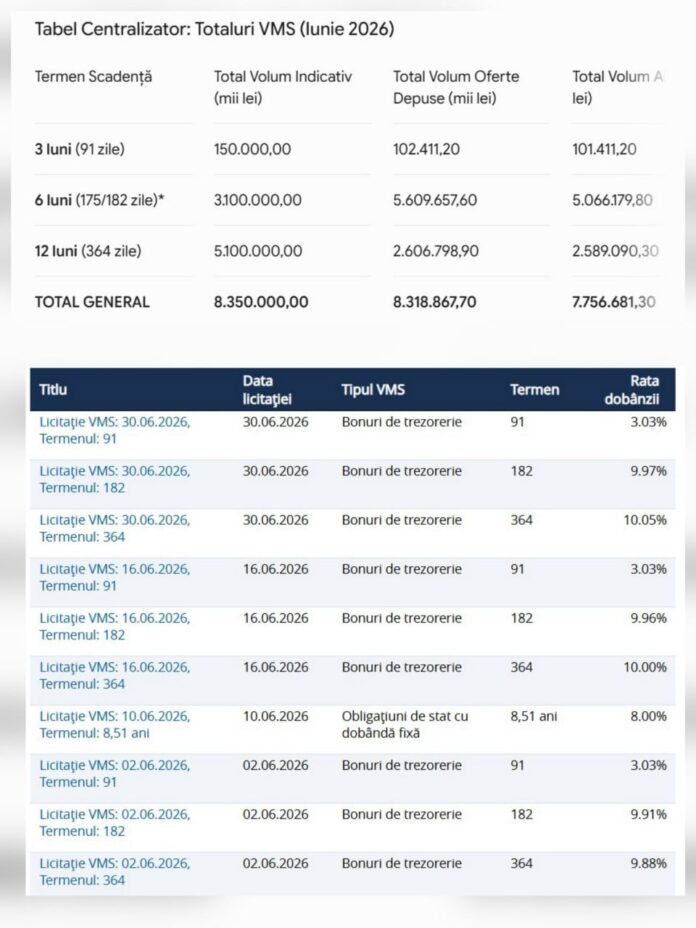Open Licitaţie VMS 16.06.2026 Termenul 182 link
This screenshot has width=696, height=928.
115,627
